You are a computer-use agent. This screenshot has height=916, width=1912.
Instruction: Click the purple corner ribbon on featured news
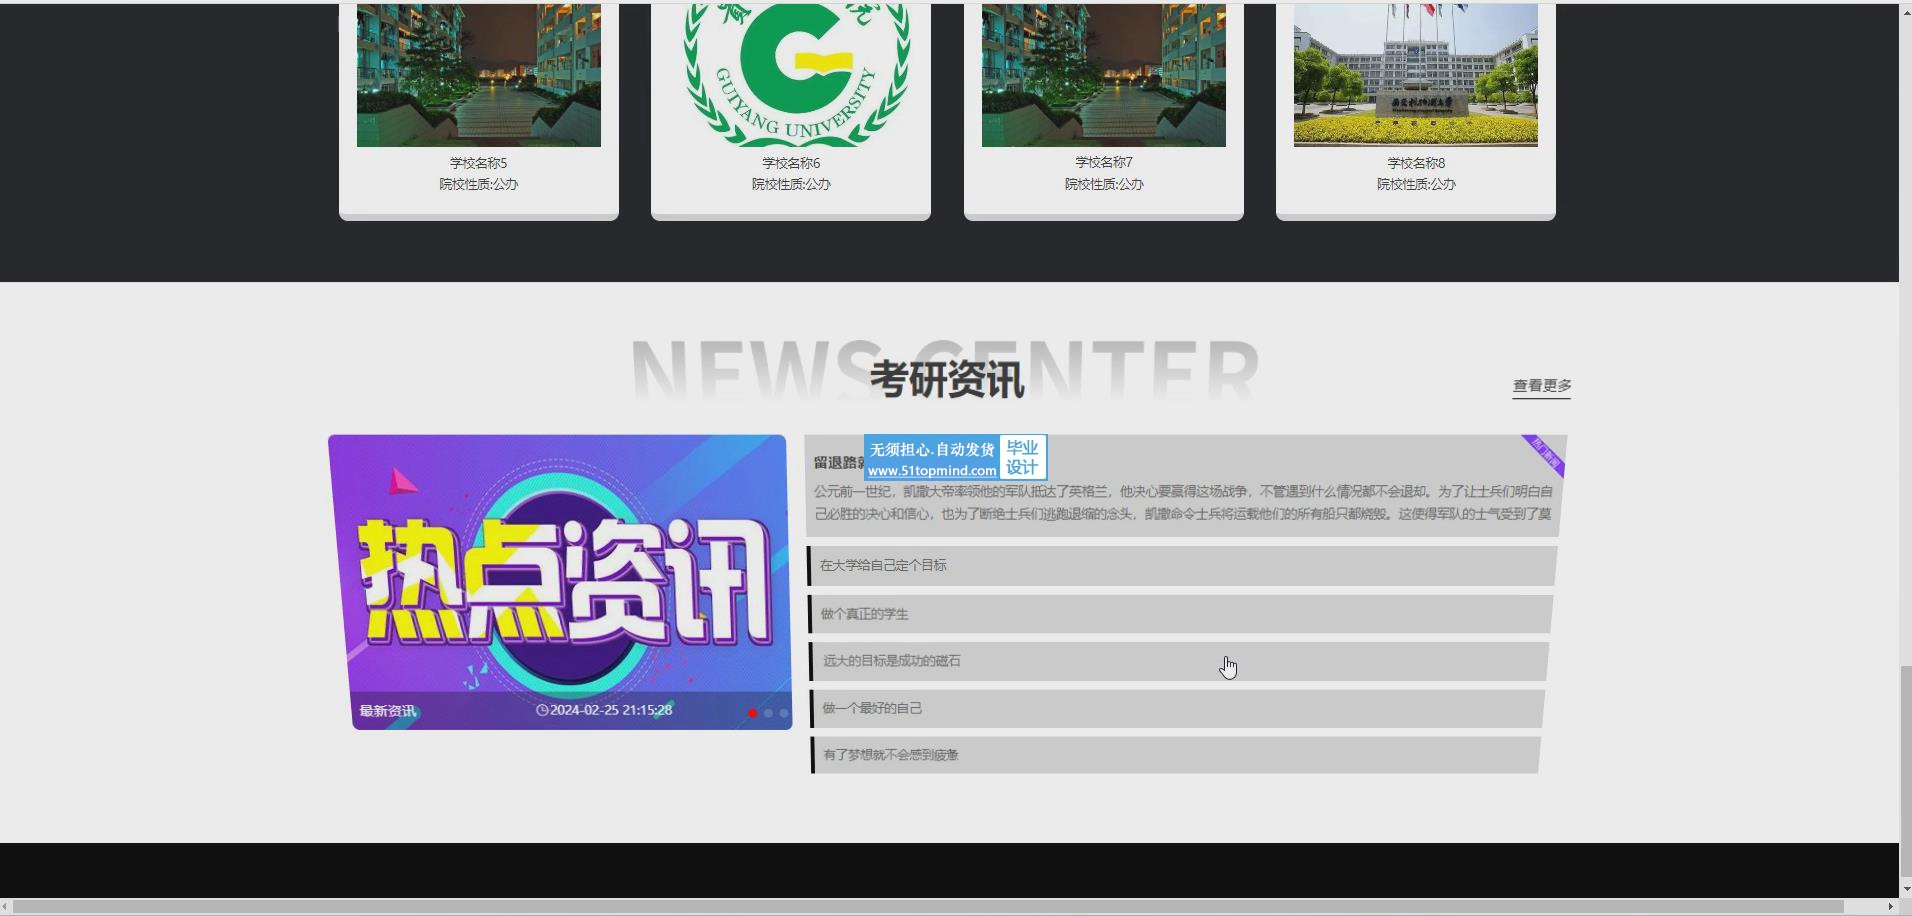click(x=1545, y=454)
